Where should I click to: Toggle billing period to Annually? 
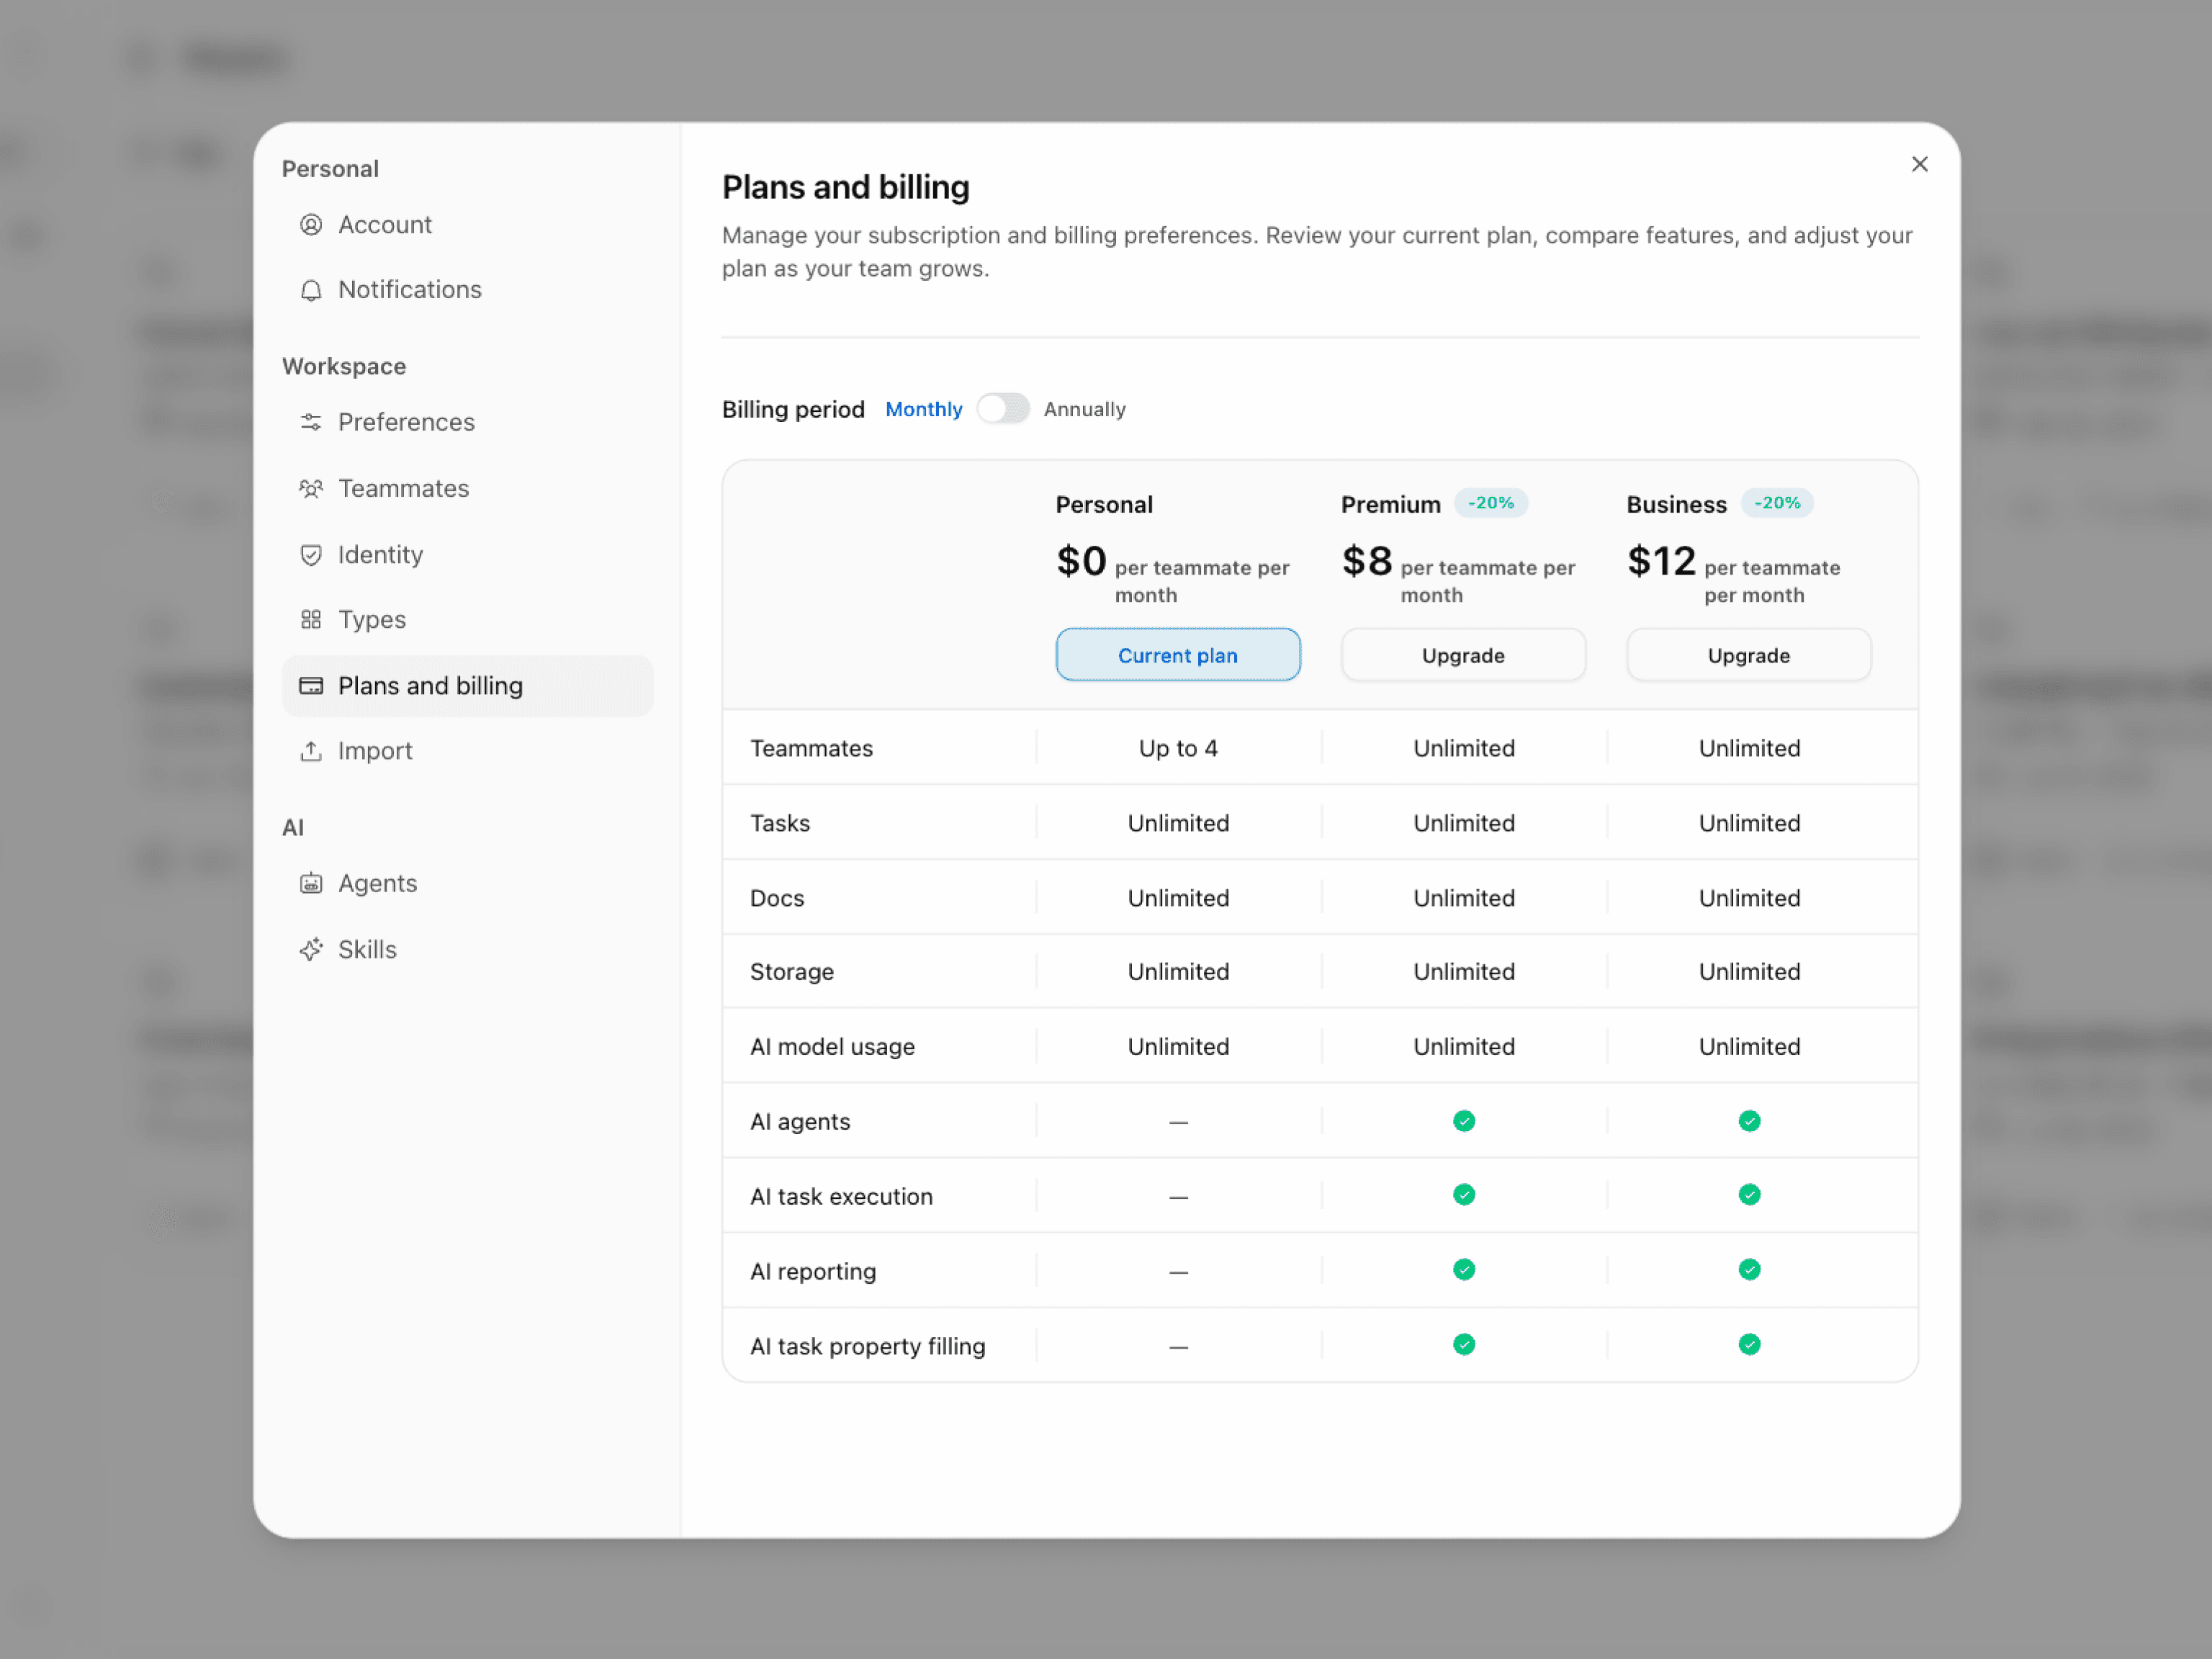tap(1003, 409)
